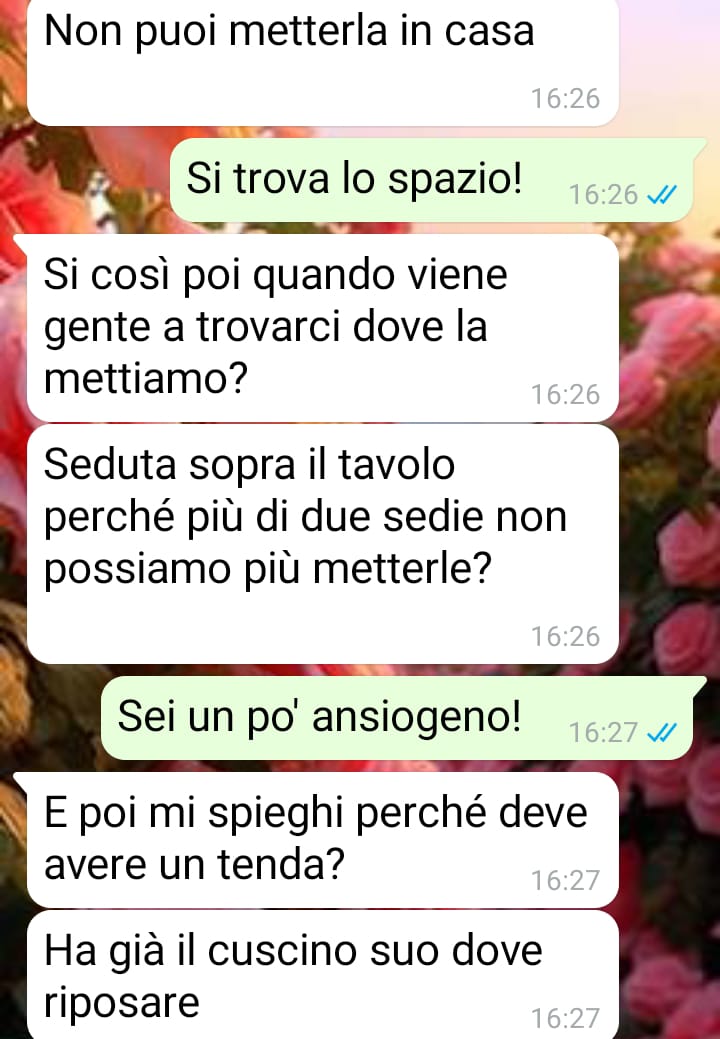The height and width of the screenshot is (1039, 720).
Task: Select the 'Non puoi metterla in casa' message
Action: [x=323, y=62]
